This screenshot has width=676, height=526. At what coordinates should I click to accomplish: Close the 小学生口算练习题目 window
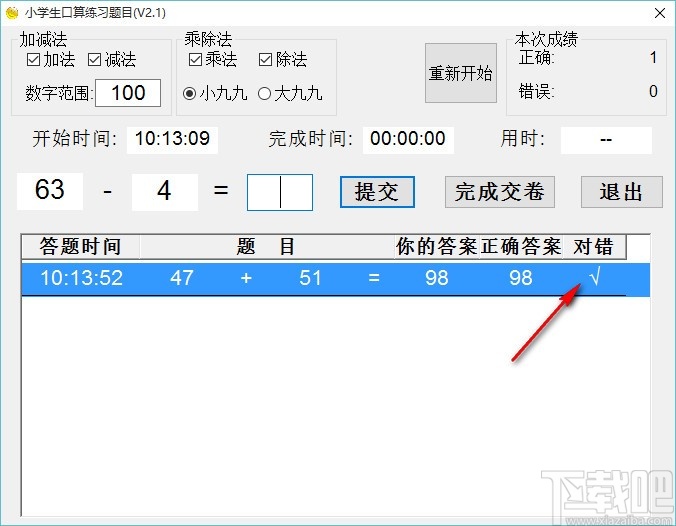[x=660, y=13]
